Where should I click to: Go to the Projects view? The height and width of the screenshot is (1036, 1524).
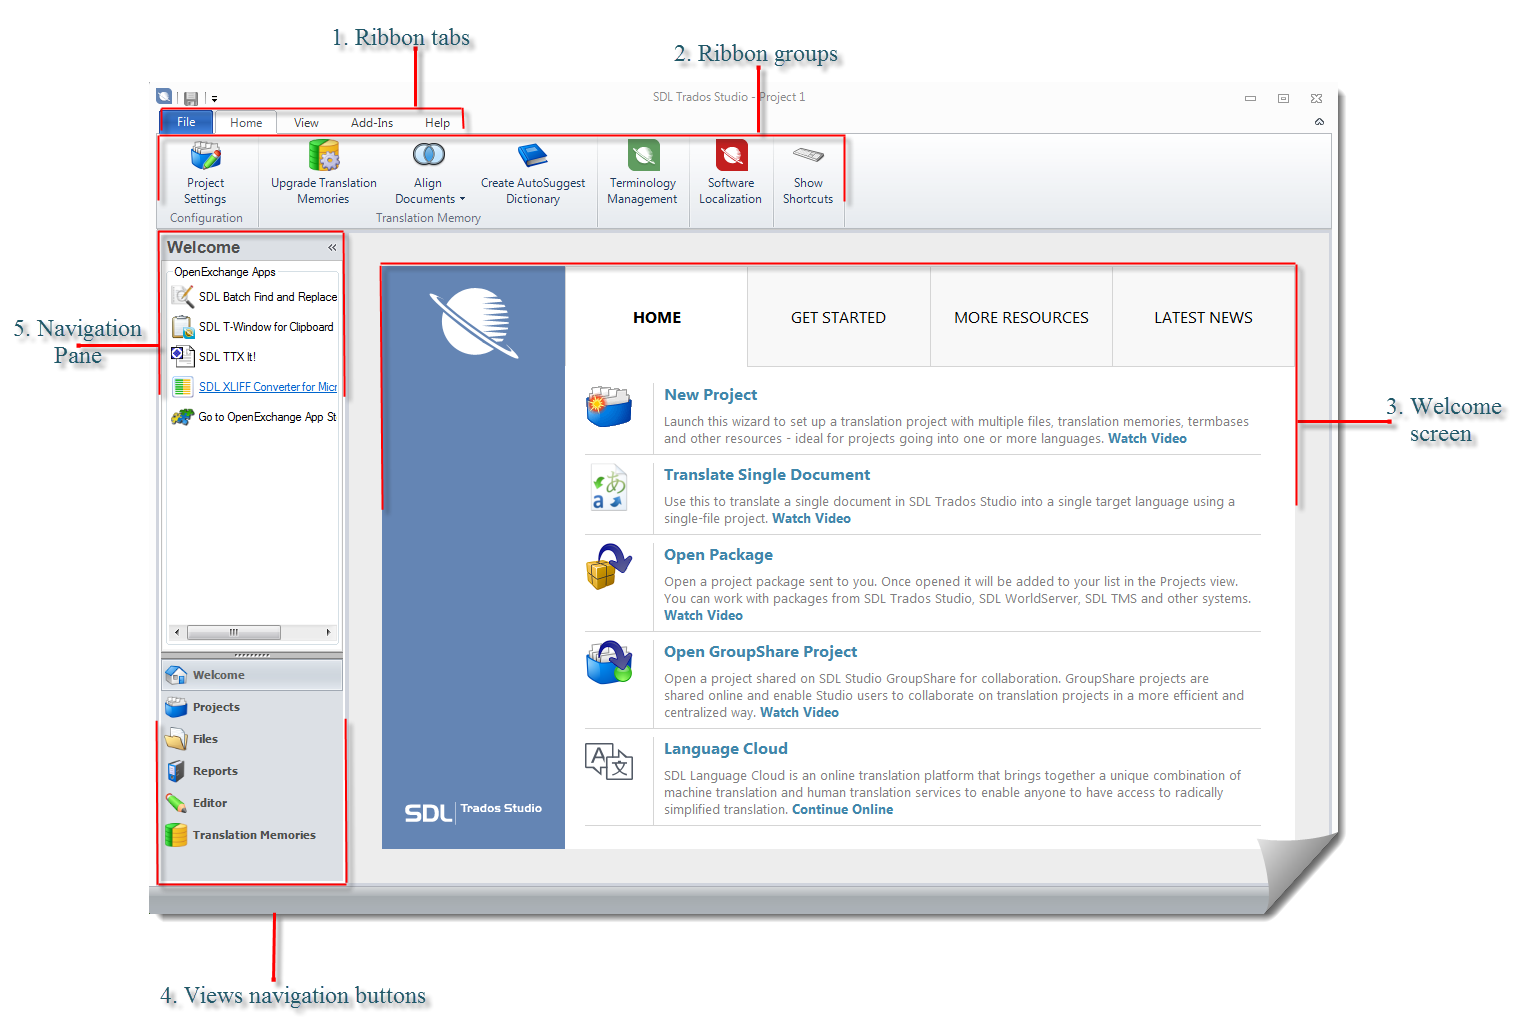click(x=252, y=707)
